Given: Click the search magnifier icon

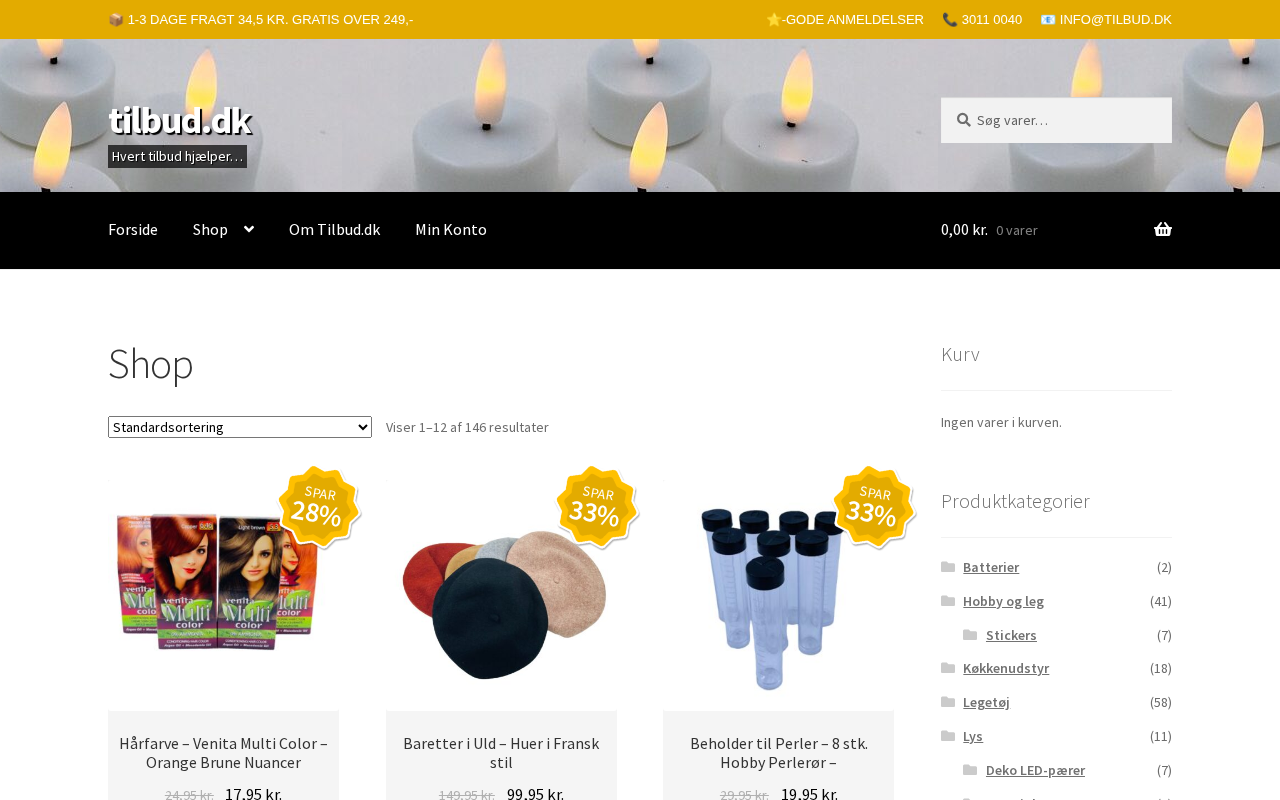Looking at the screenshot, I should pos(964,120).
